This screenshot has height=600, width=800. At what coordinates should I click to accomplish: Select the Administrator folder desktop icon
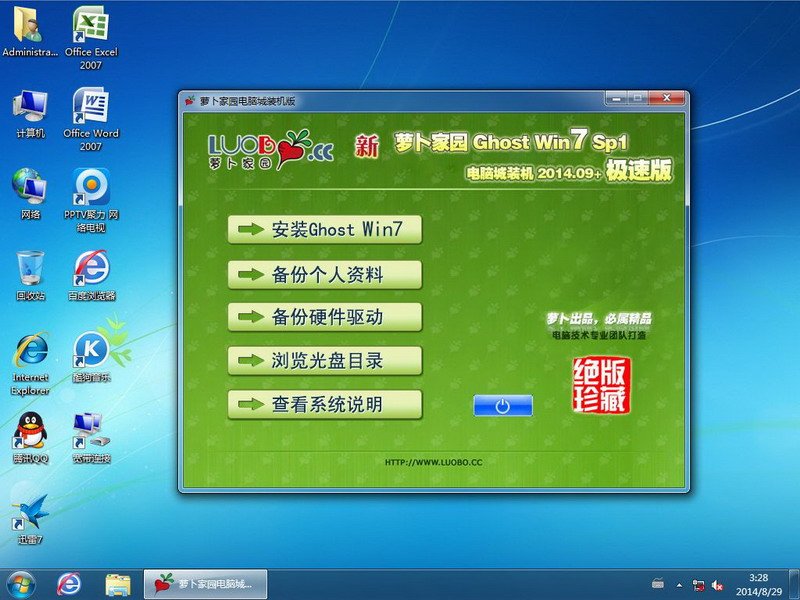(x=30, y=32)
